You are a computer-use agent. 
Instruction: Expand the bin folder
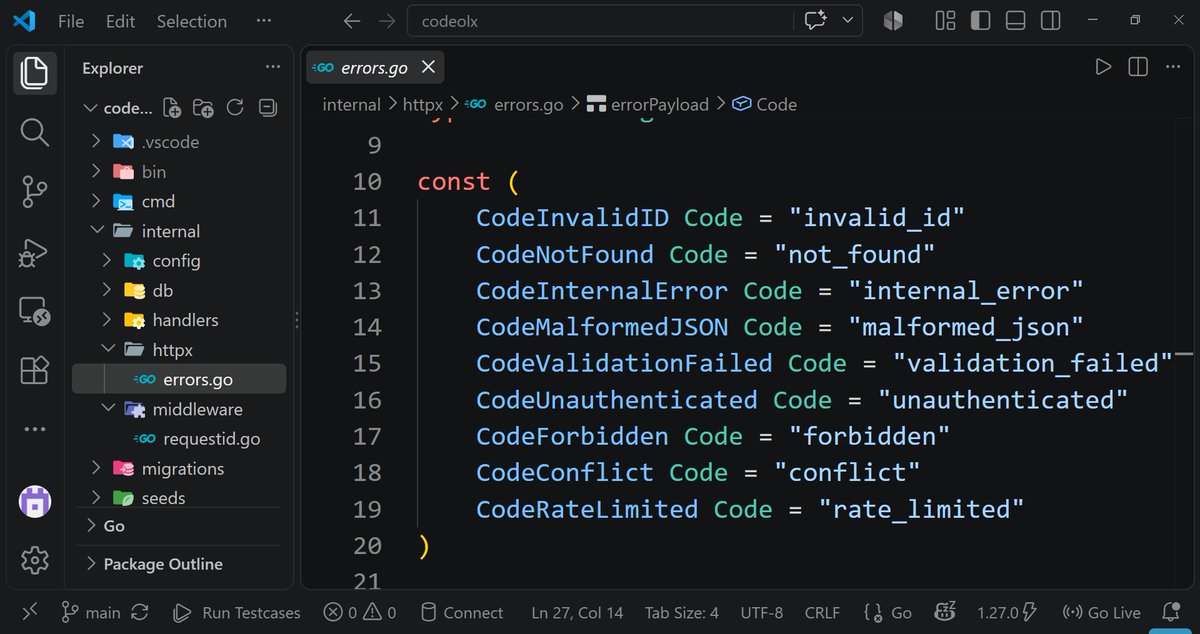click(96, 171)
